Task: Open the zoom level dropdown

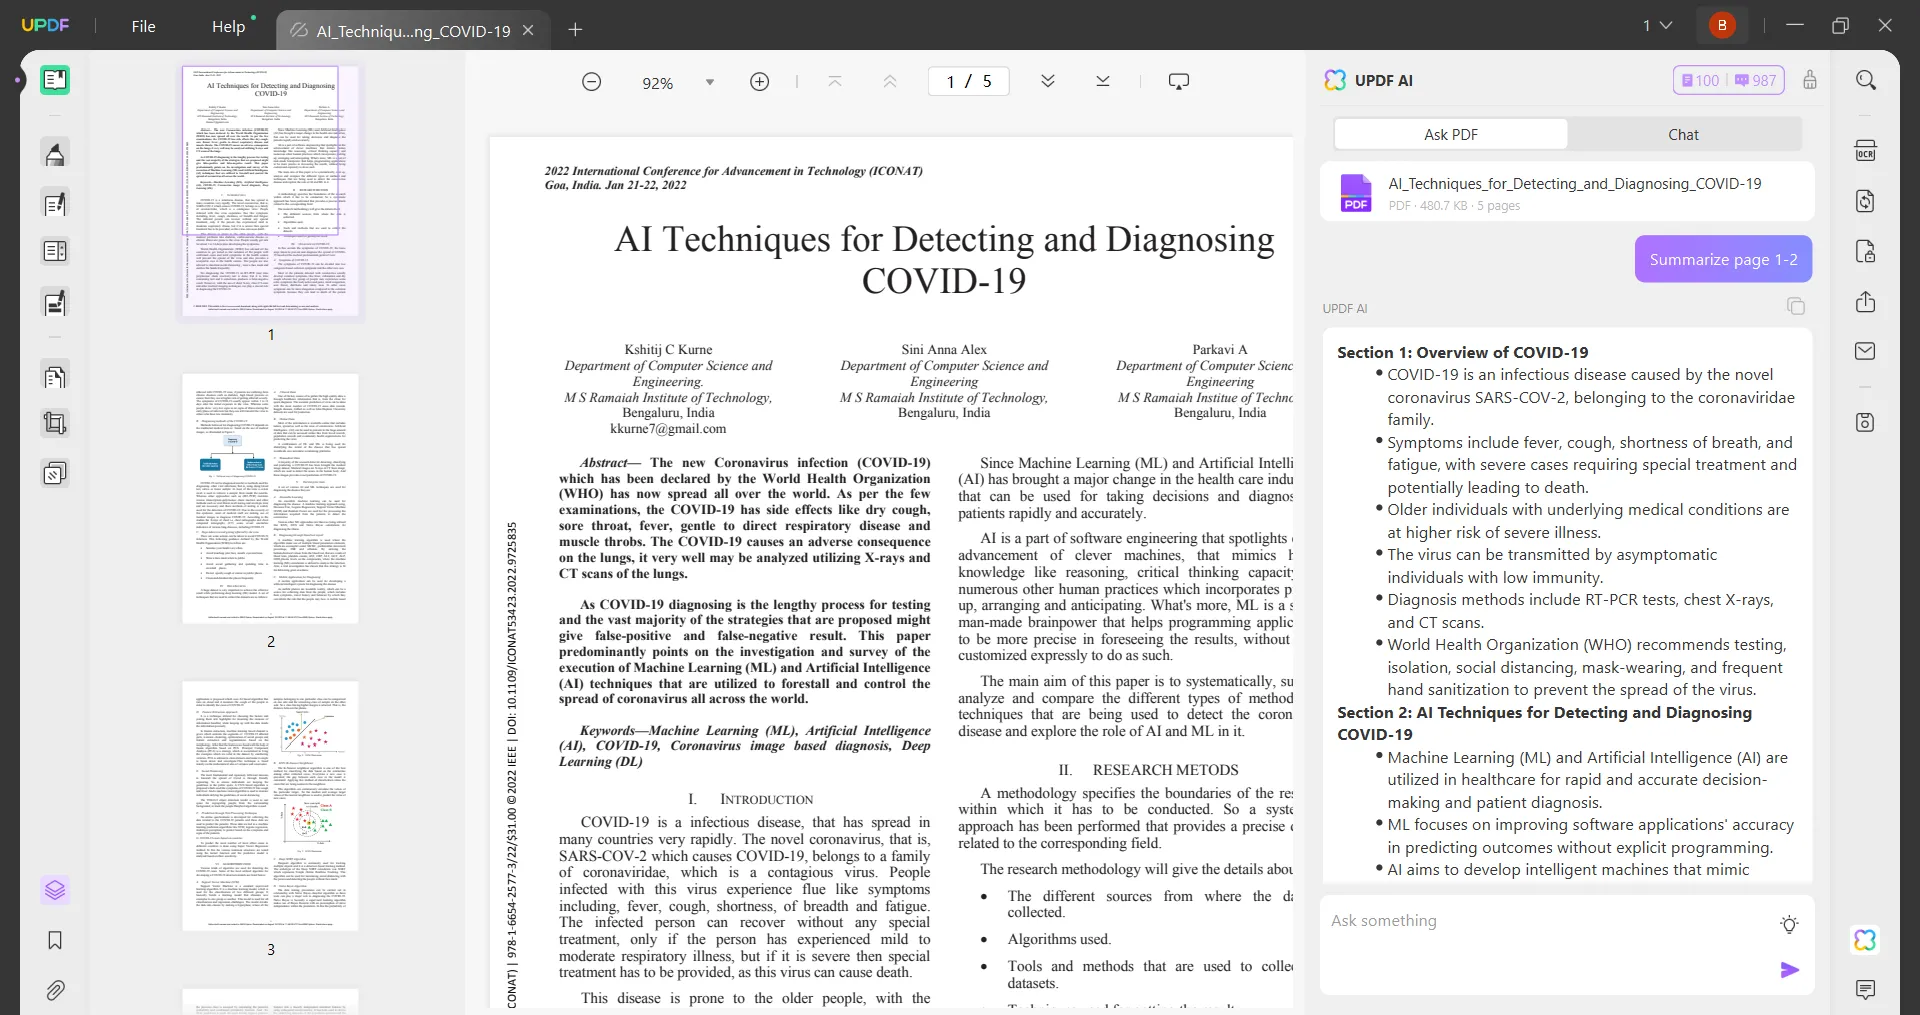Action: coord(710,82)
